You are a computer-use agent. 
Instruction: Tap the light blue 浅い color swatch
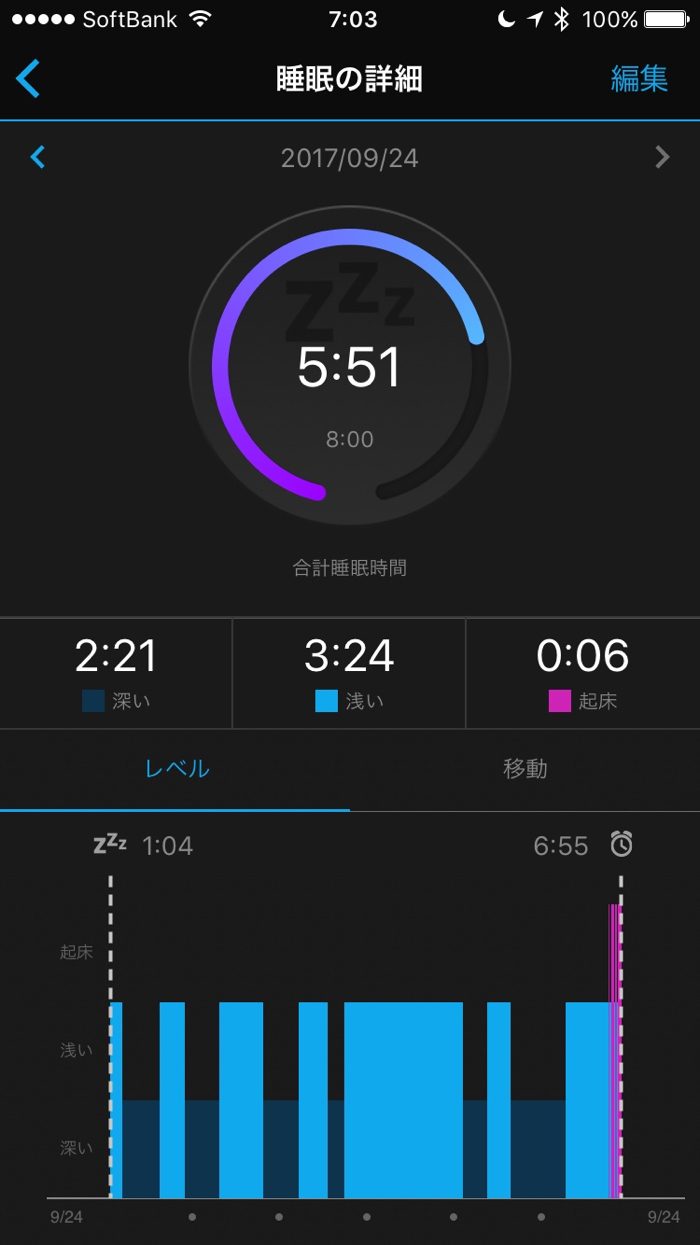point(326,701)
